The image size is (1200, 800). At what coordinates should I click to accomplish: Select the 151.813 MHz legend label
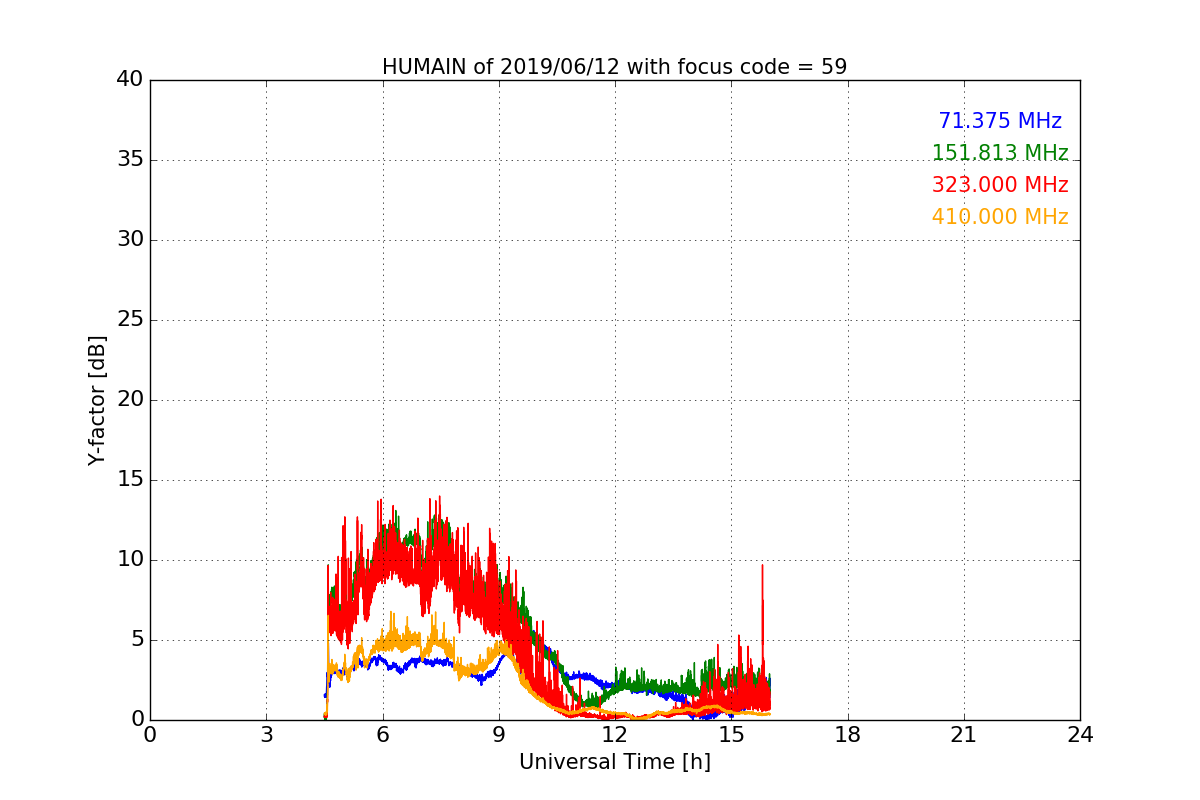(1000, 153)
